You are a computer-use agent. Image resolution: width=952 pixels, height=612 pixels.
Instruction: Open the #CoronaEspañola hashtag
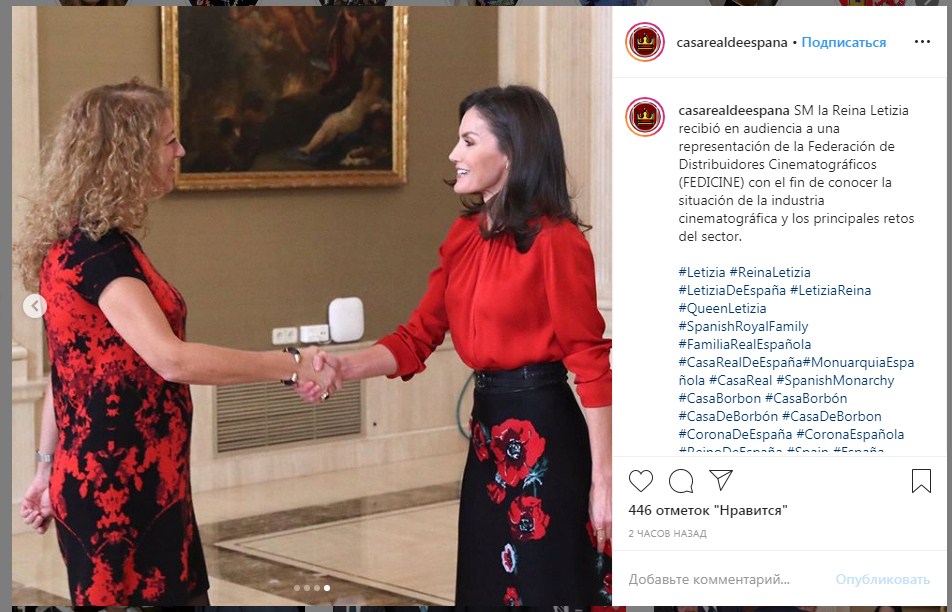(x=850, y=435)
